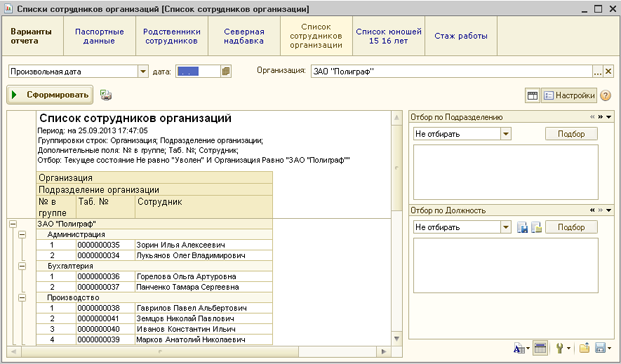The width and height of the screenshot is (621, 364).
Task: Open the help question mark icon
Action: (x=606, y=95)
